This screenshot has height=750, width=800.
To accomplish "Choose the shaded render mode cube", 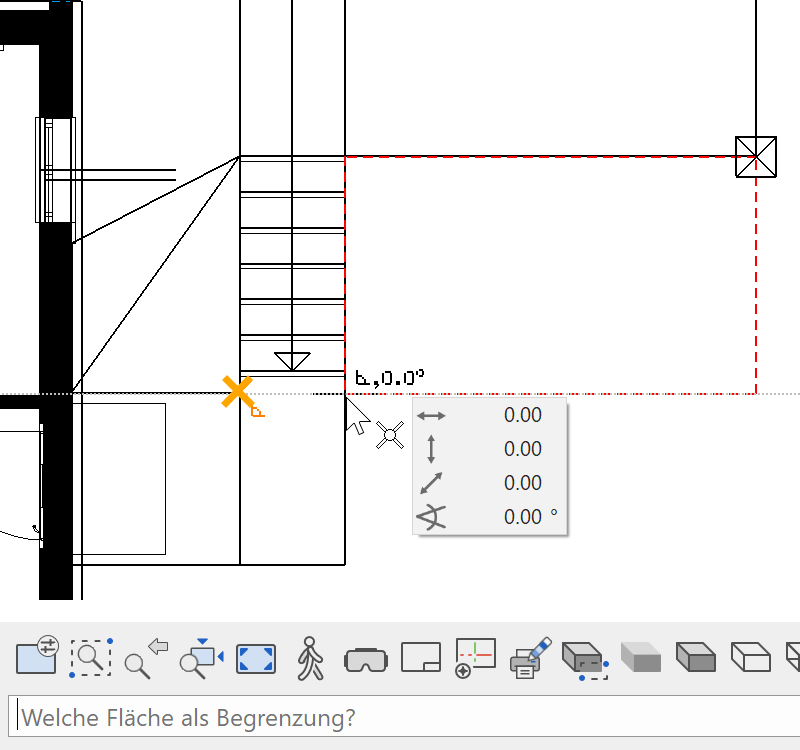I will [641, 658].
